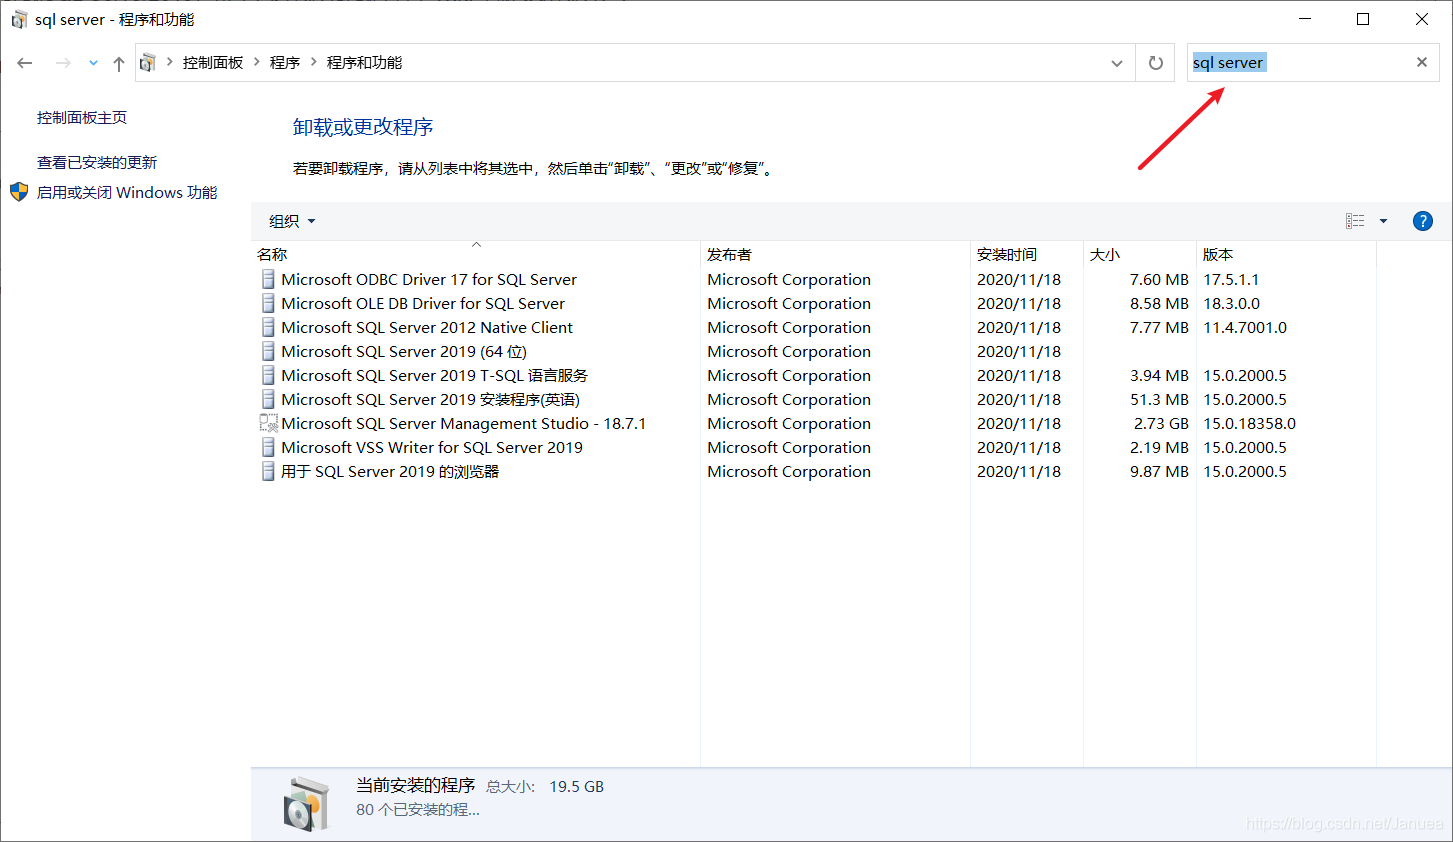Click the Control Panel icon in address bar
The width and height of the screenshot is (1453, 842).
(x=148, y=63)
